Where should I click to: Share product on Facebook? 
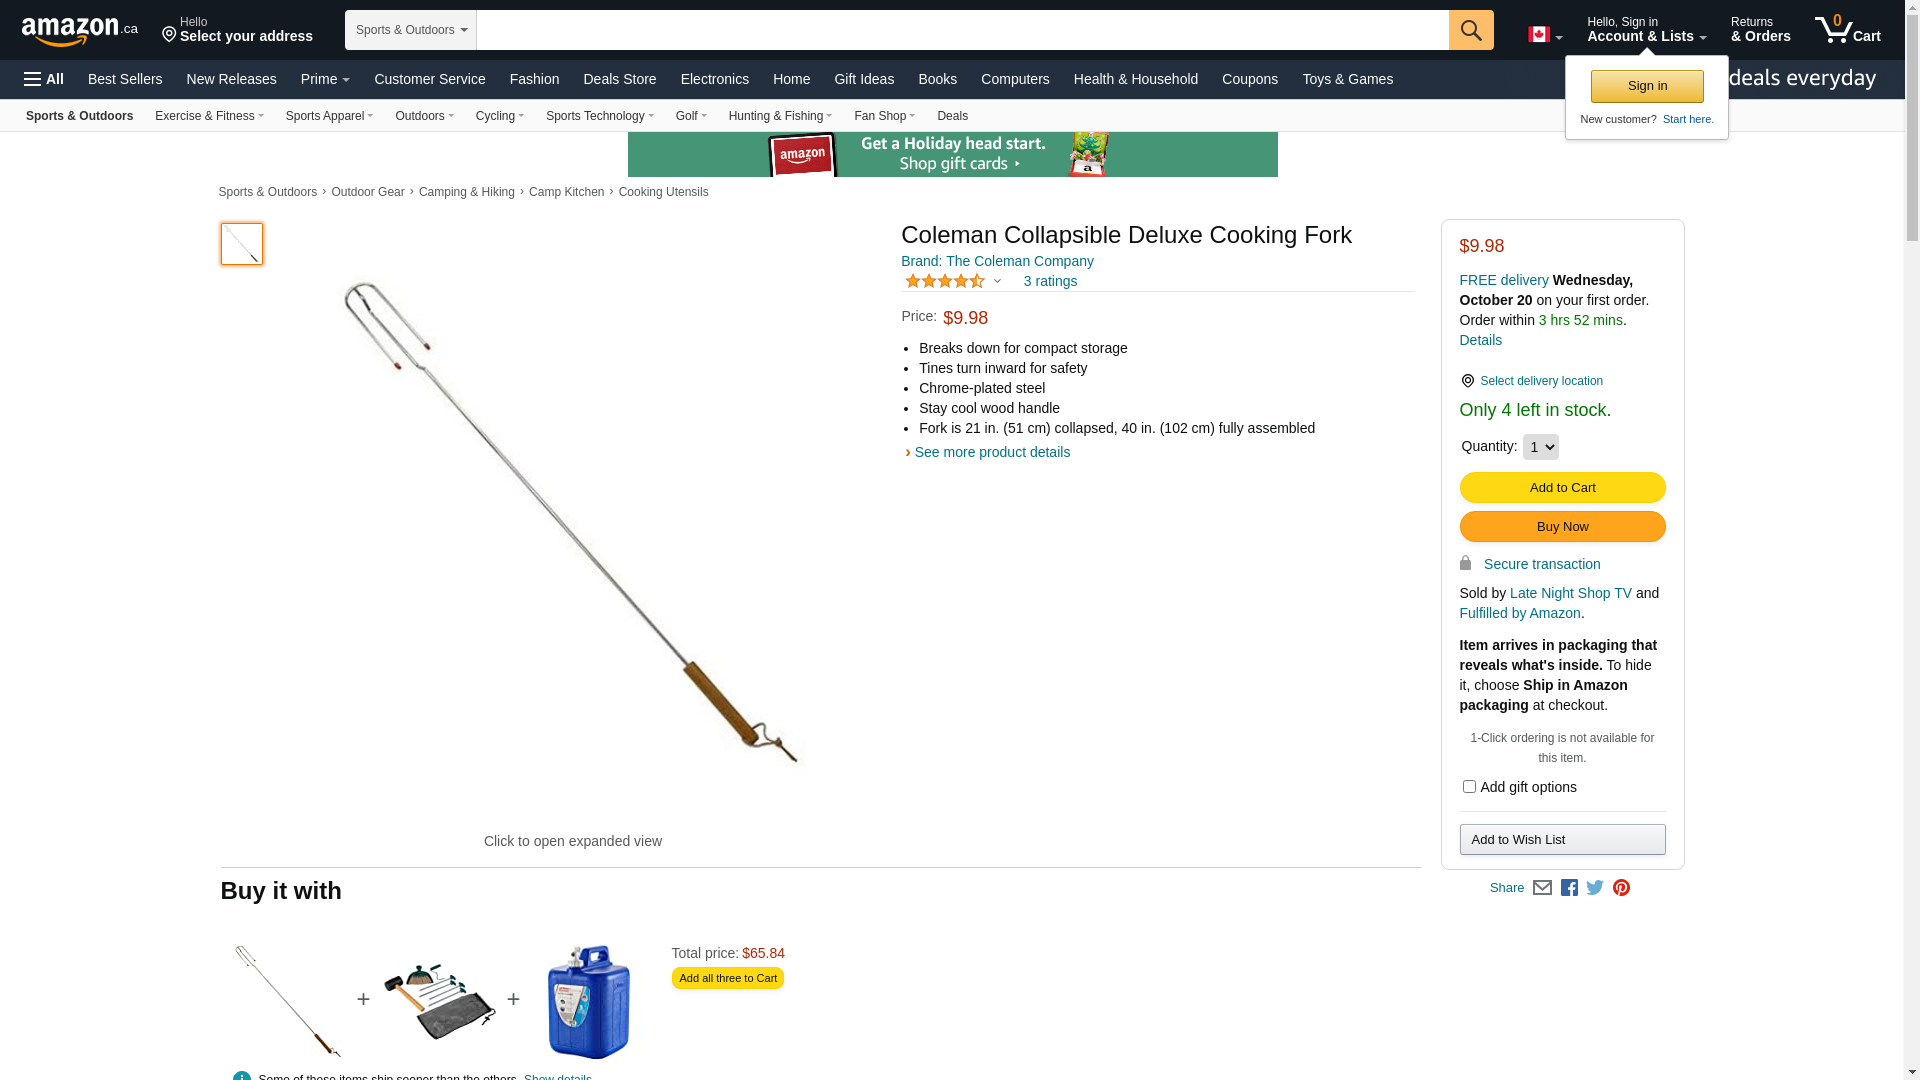point(1569,888)
